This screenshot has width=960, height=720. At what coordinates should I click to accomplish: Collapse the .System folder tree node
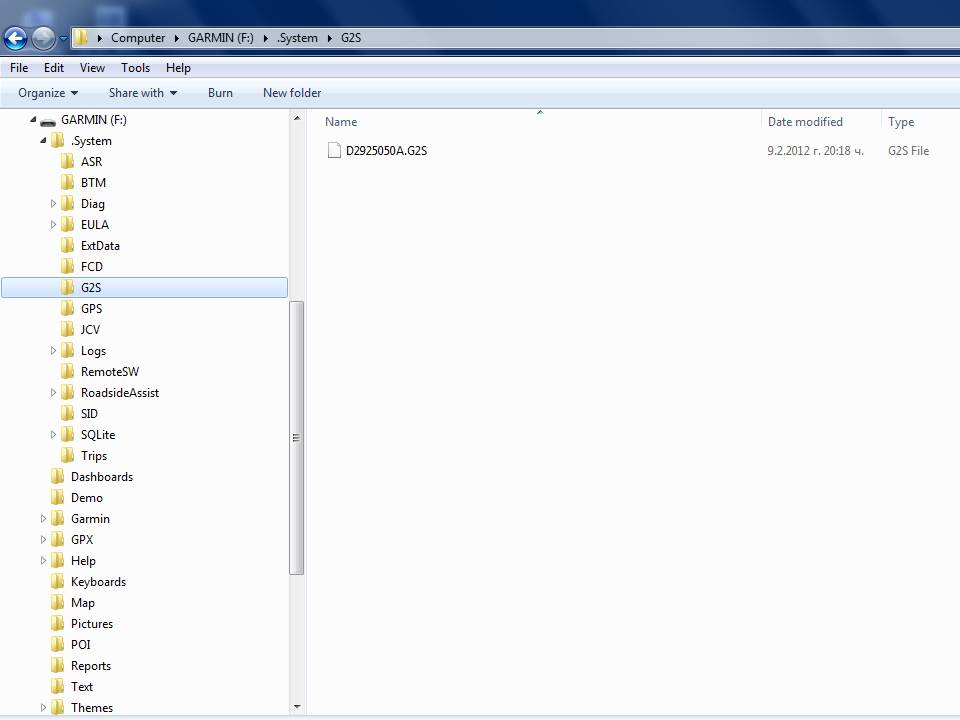click(x=43, y=141)
